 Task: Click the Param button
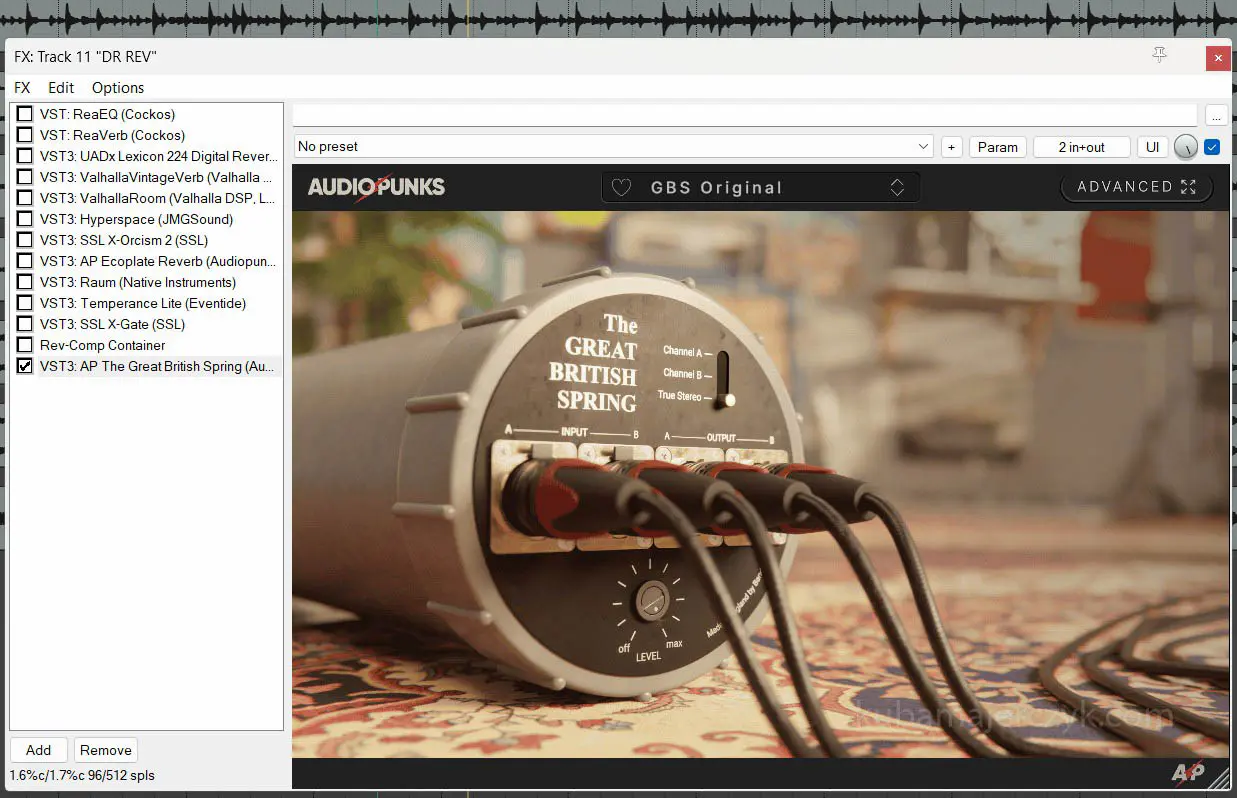997,147
